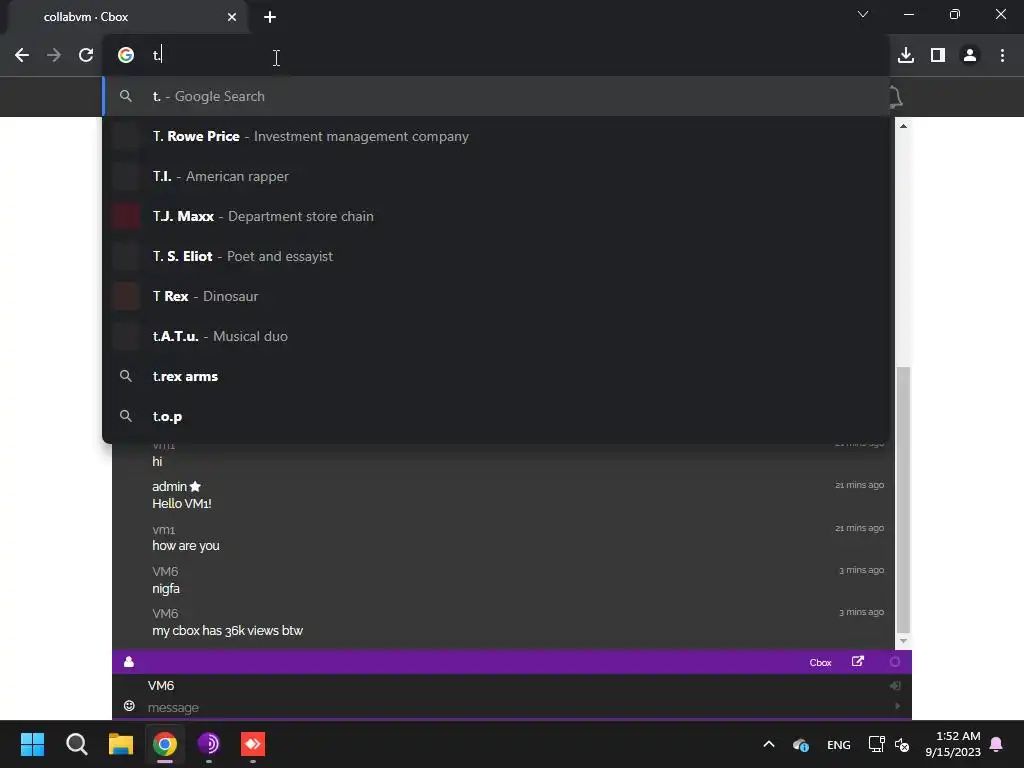This screenshot has width=1024, height=768.
Task: Click the notification bell behind the dropdown
Action: pos(896,97)
